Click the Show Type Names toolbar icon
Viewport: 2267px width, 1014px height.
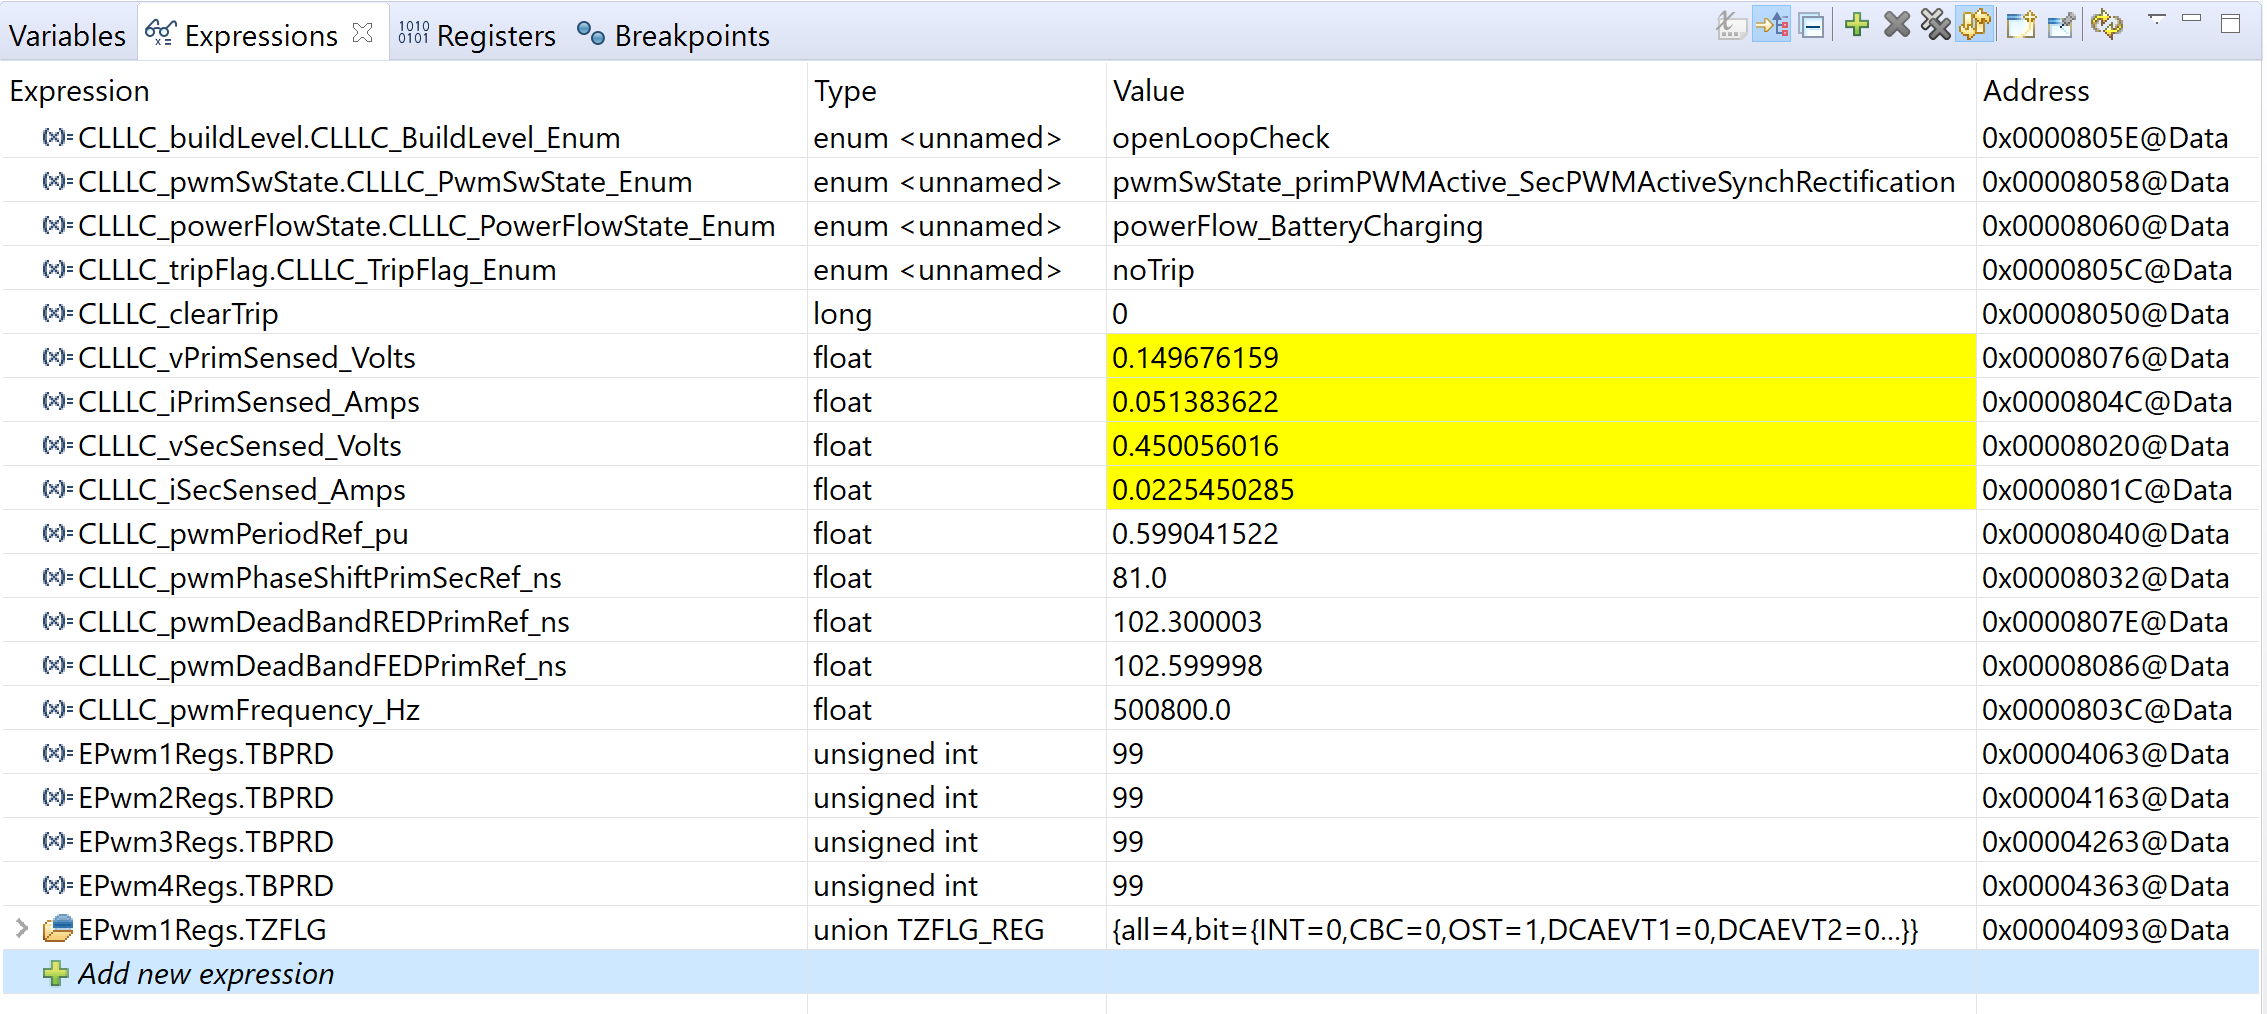point(1731,25)
